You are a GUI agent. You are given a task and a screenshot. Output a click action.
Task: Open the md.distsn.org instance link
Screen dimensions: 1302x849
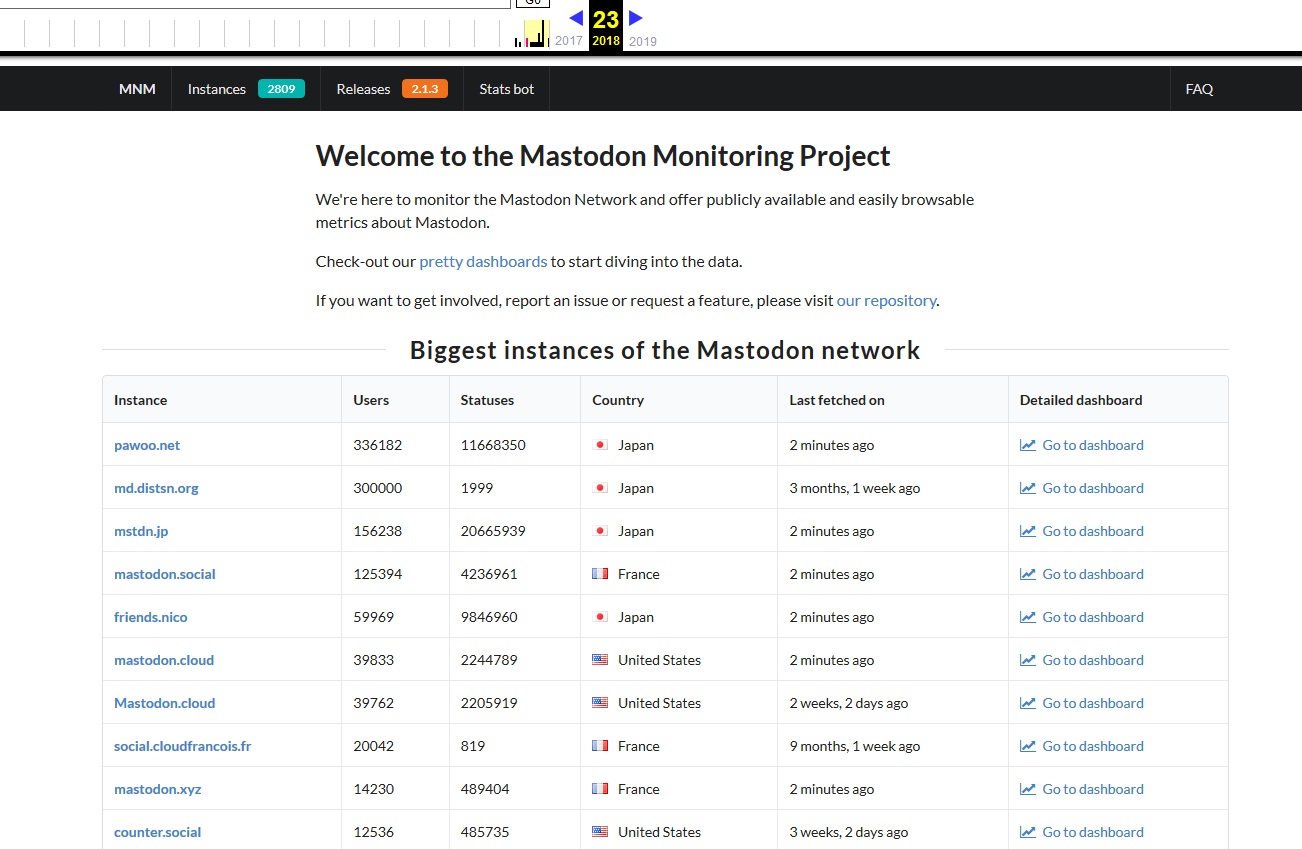(156, 488)
